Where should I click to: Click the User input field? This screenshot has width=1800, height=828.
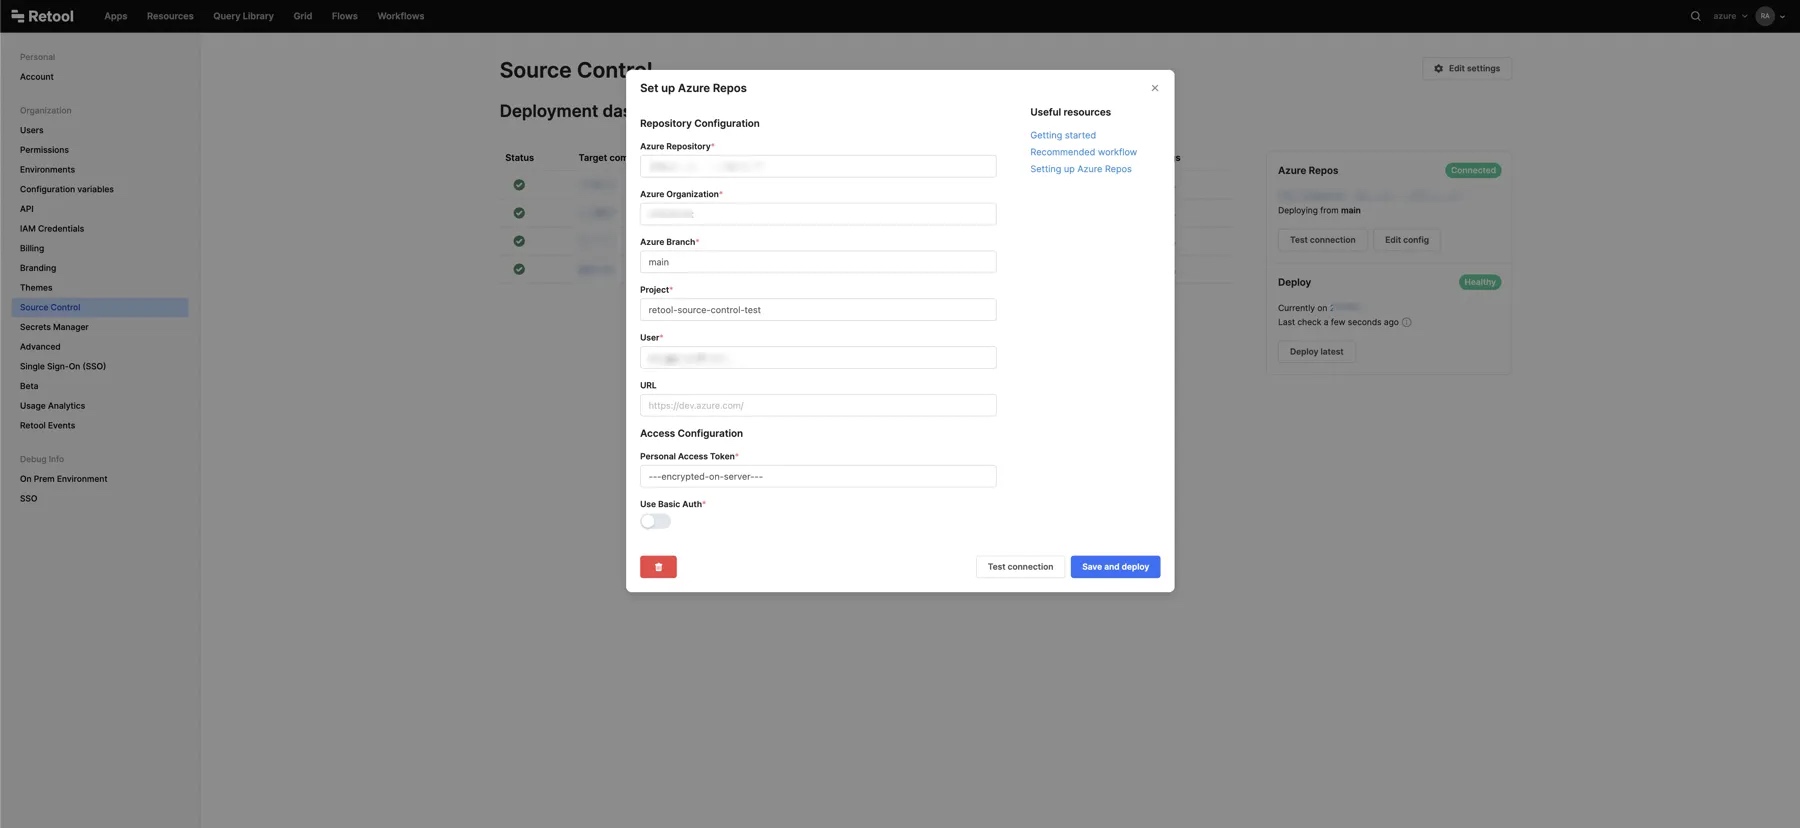(x=818, y=358)
